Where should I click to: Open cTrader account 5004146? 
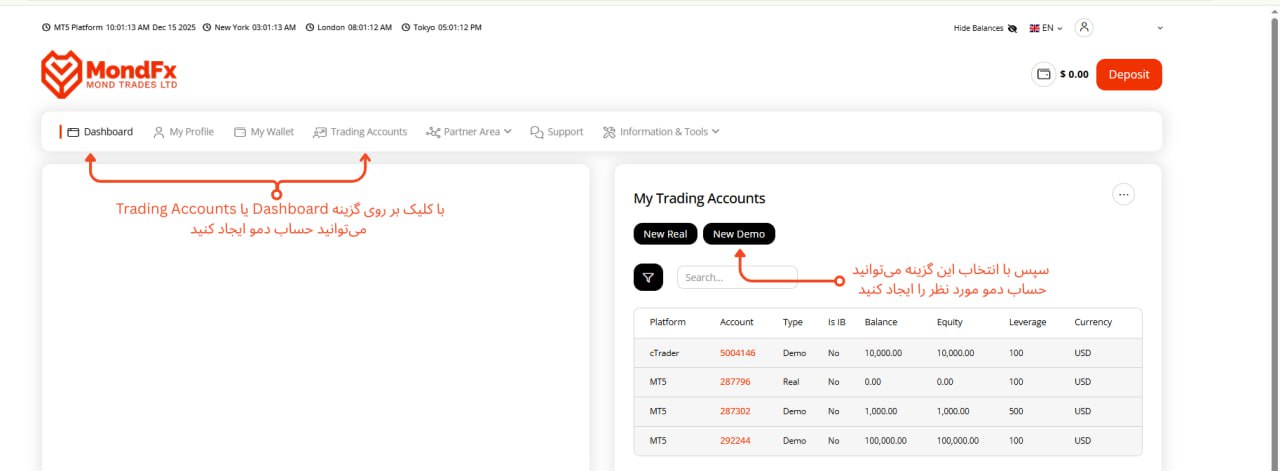point(737,353)
